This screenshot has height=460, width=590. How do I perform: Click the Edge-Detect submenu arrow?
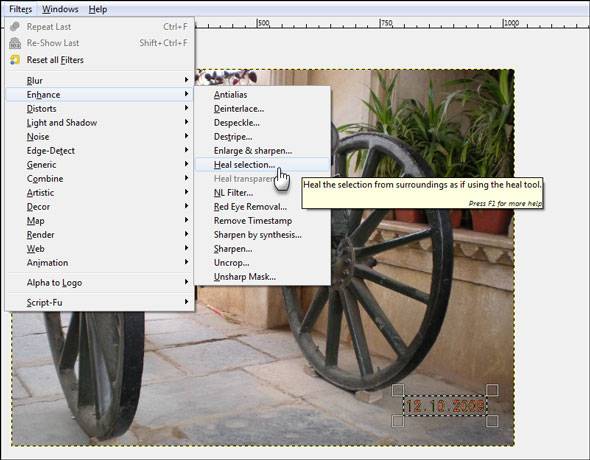(x=186, y=150)
